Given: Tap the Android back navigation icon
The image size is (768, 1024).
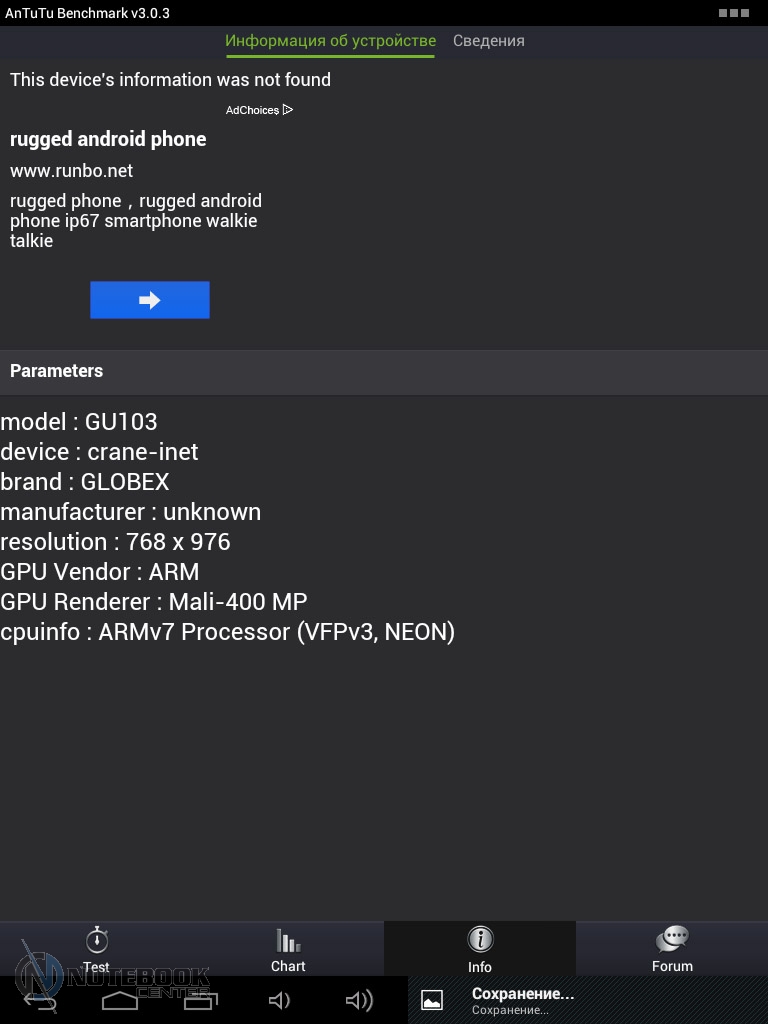Looking at the screenshot, I should click(x=40, y=1000).
